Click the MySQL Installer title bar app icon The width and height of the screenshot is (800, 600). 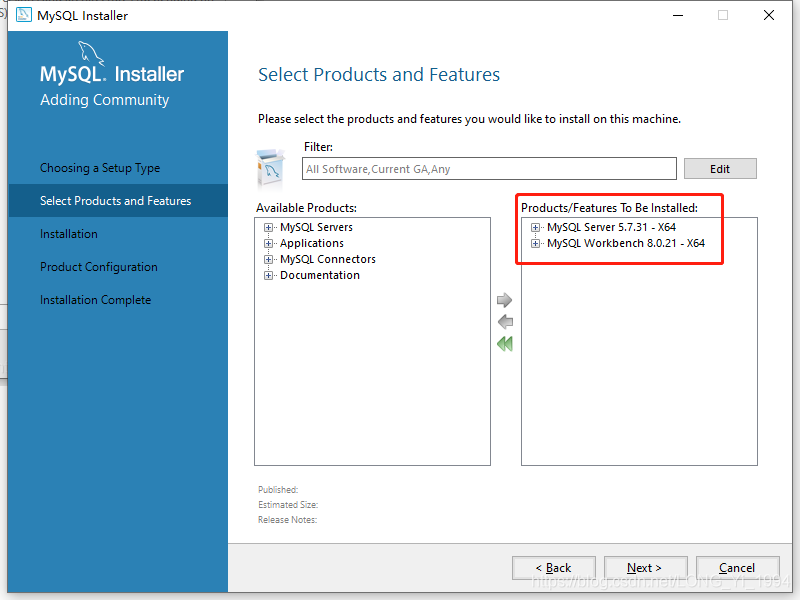point(23,15)
